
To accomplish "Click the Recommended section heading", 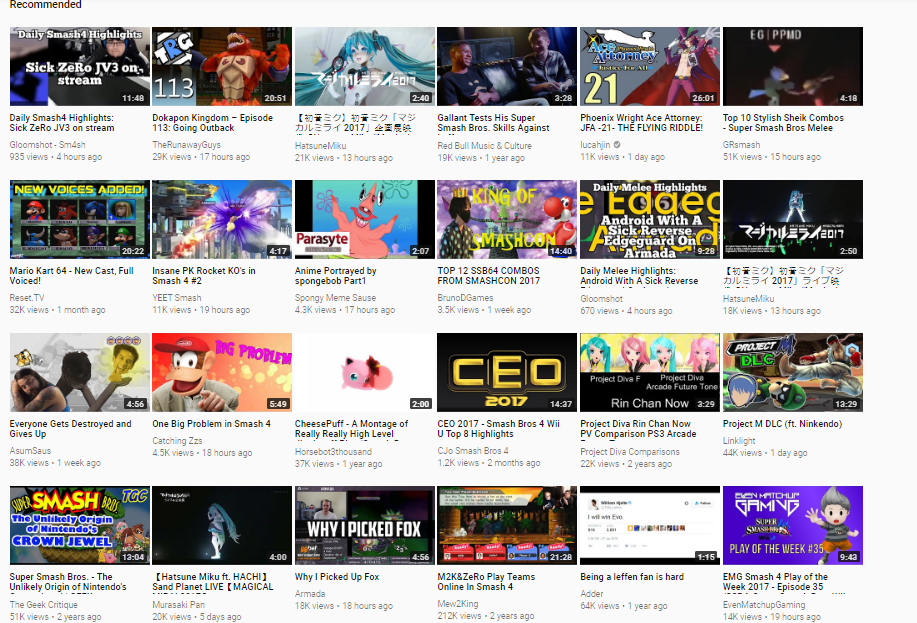I will (x=46, y=5).
